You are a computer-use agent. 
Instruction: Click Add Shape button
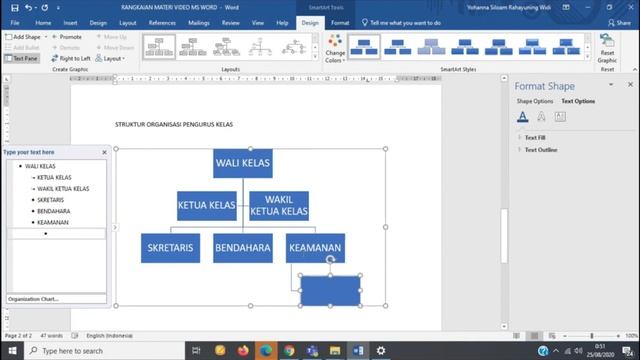coord(23,37)
